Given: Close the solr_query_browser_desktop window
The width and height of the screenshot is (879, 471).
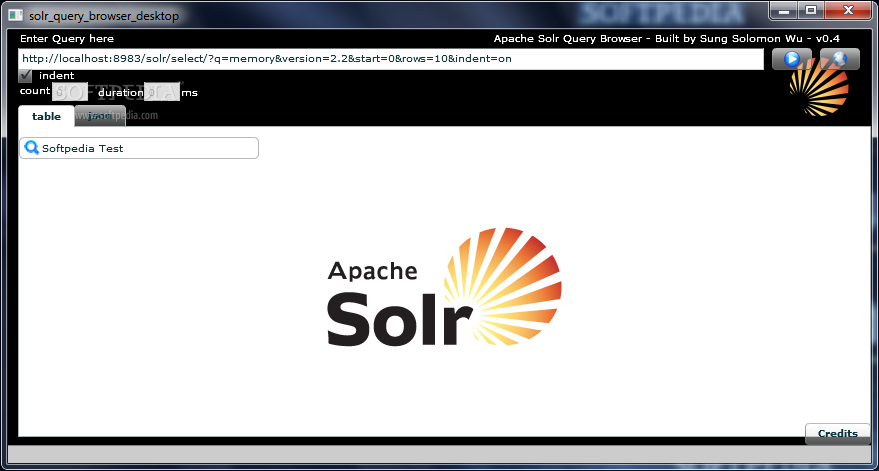Looking at the screenshot, I should click(848, 11).
